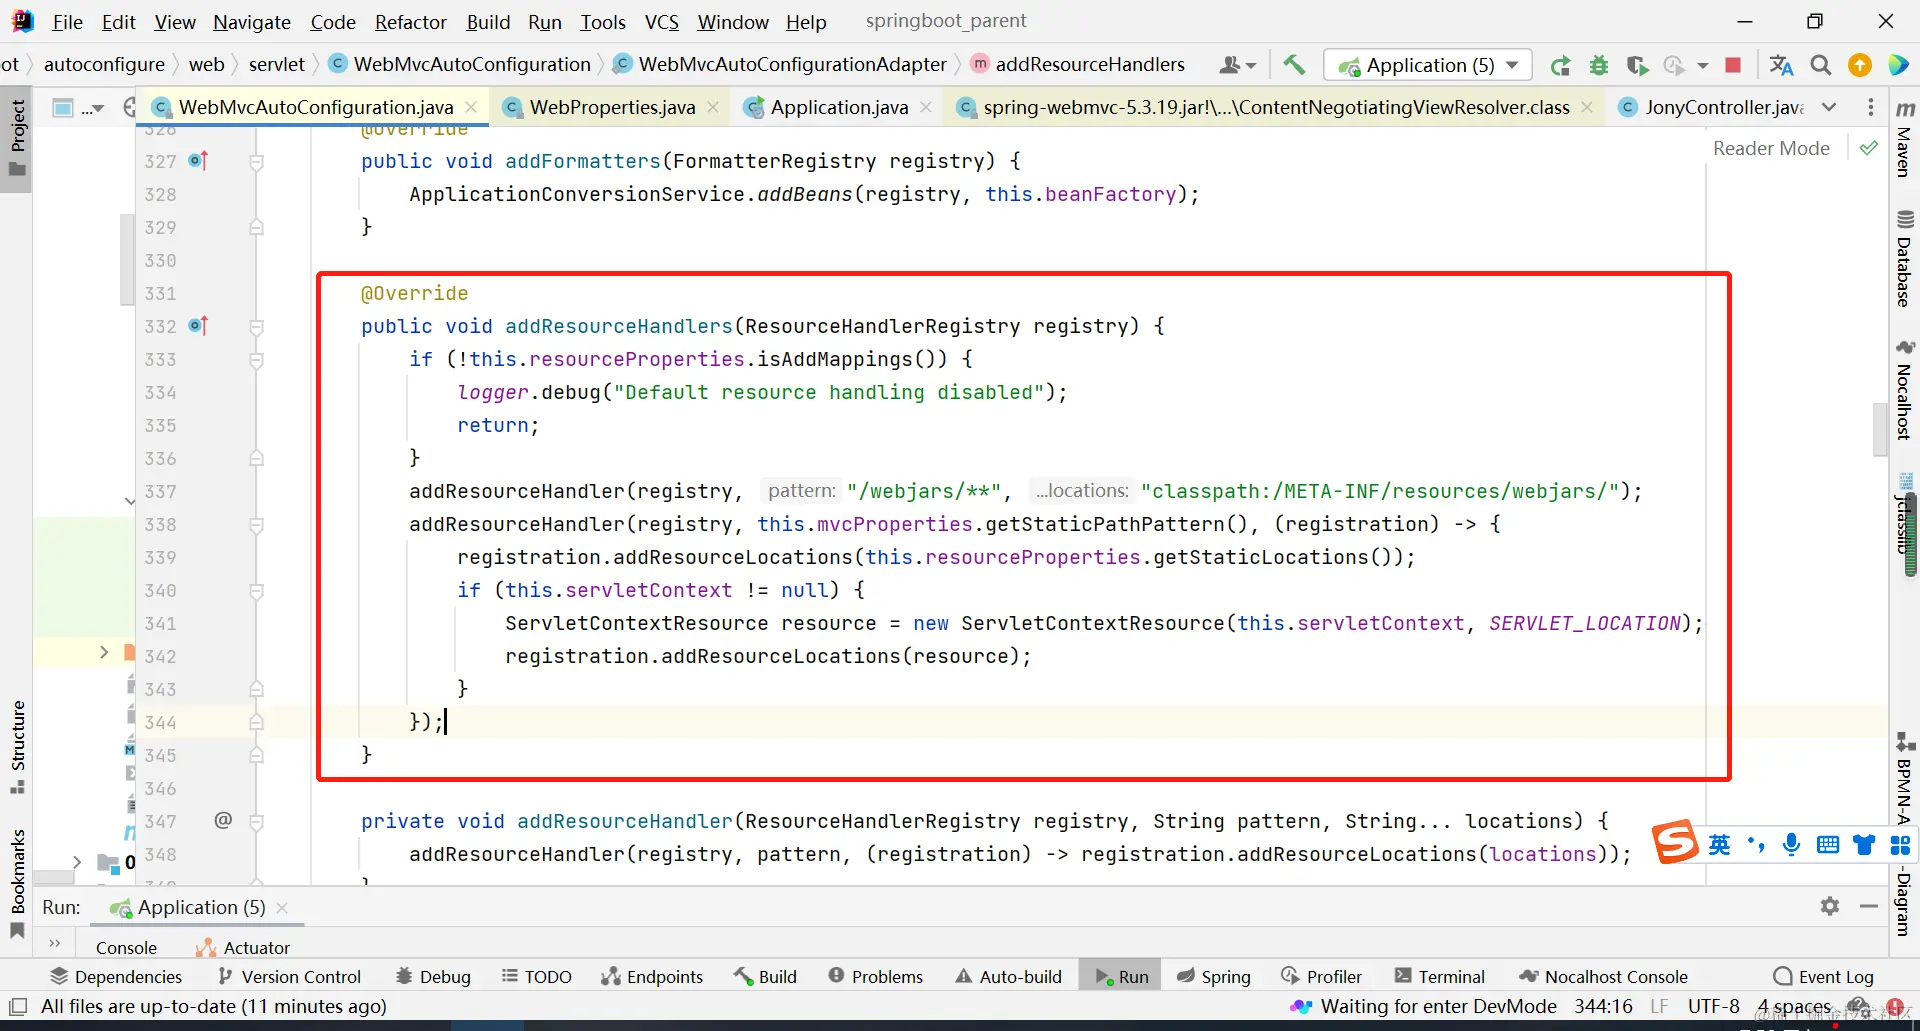The width and height of the screenshot is (1920, 1031).
Task: Open the Refactor menu
Action: (410, 22)
